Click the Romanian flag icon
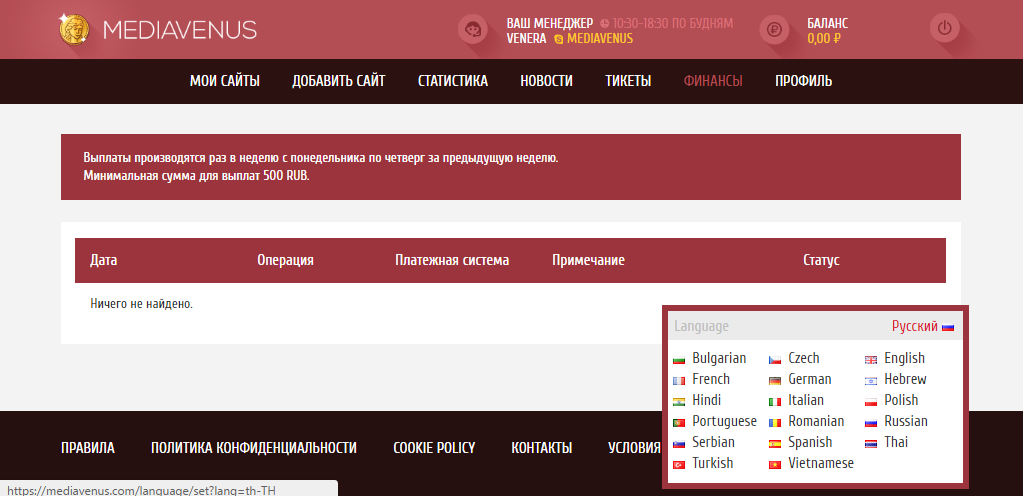The image size is (1023, 496). click(x=775, y=422)
